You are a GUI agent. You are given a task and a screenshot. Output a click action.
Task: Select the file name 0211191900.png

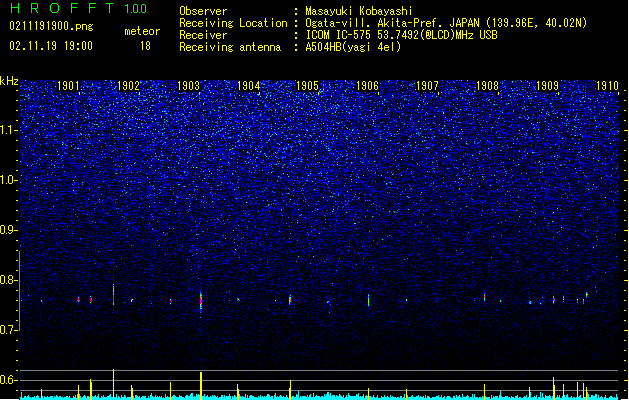(51, 26)
